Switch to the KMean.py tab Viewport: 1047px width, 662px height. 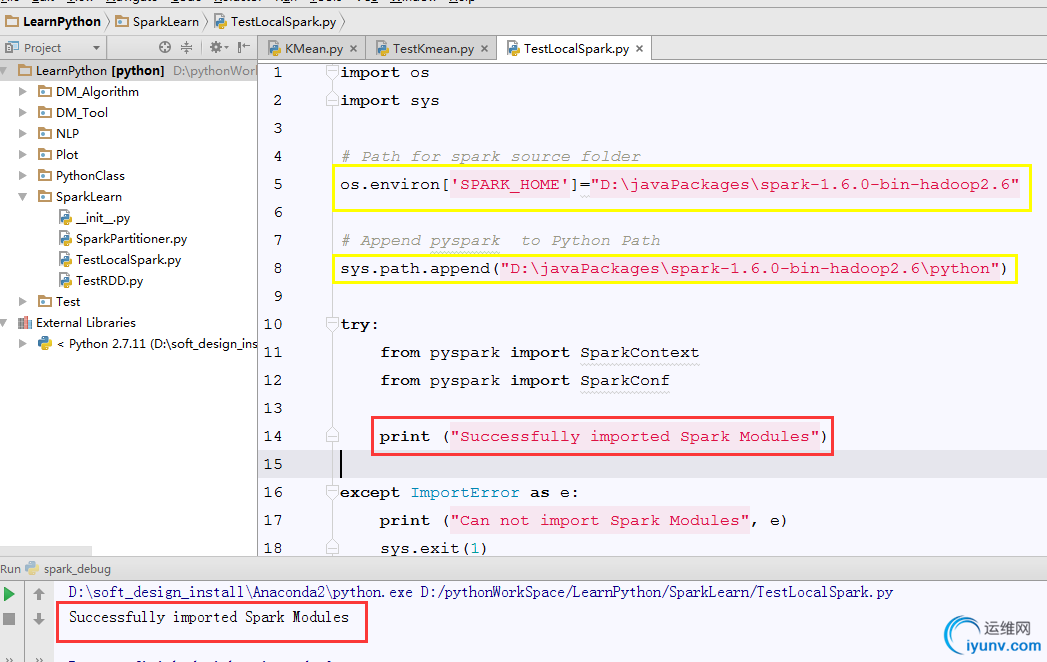(312, 49)
